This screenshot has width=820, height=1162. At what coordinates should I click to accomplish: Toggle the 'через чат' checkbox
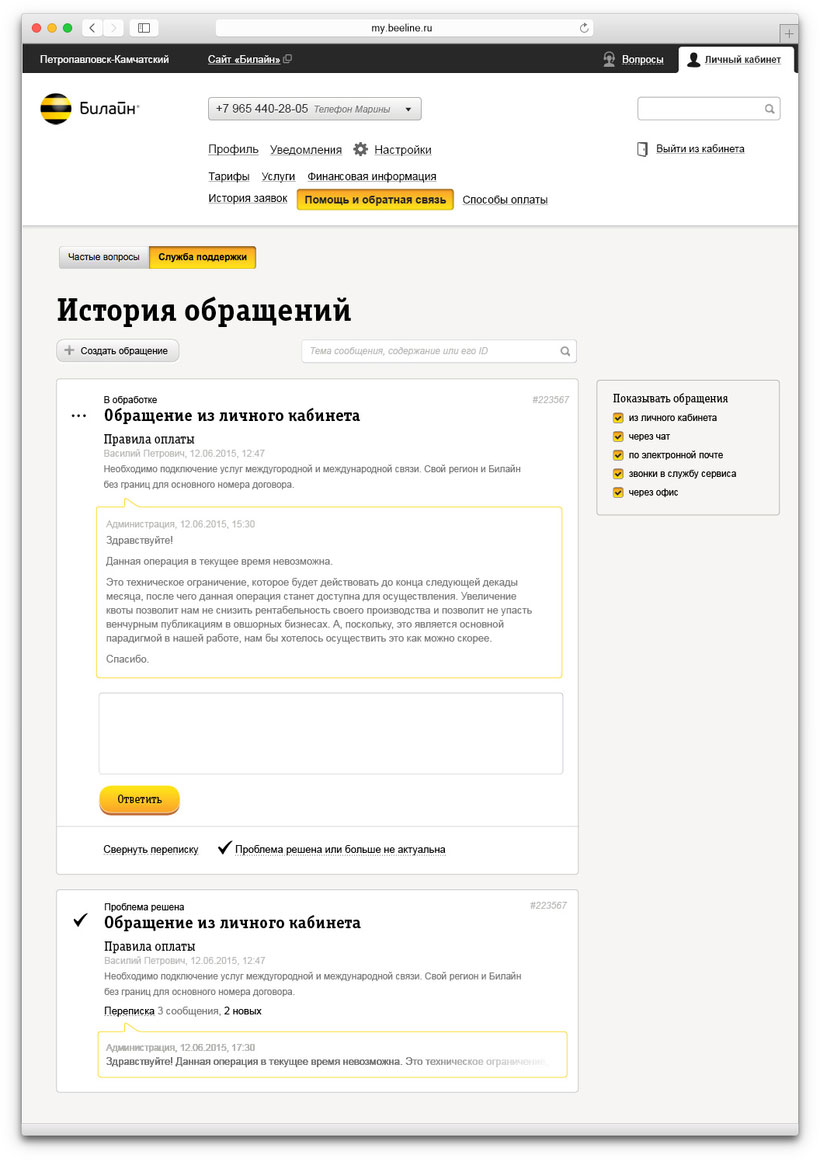coord(618,437)
